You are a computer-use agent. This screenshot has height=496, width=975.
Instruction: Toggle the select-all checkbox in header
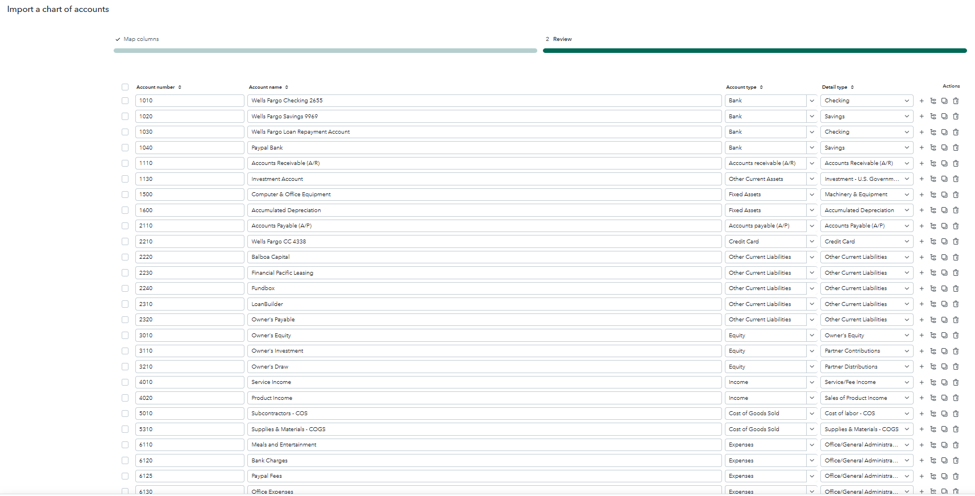[x=125, y=88]
